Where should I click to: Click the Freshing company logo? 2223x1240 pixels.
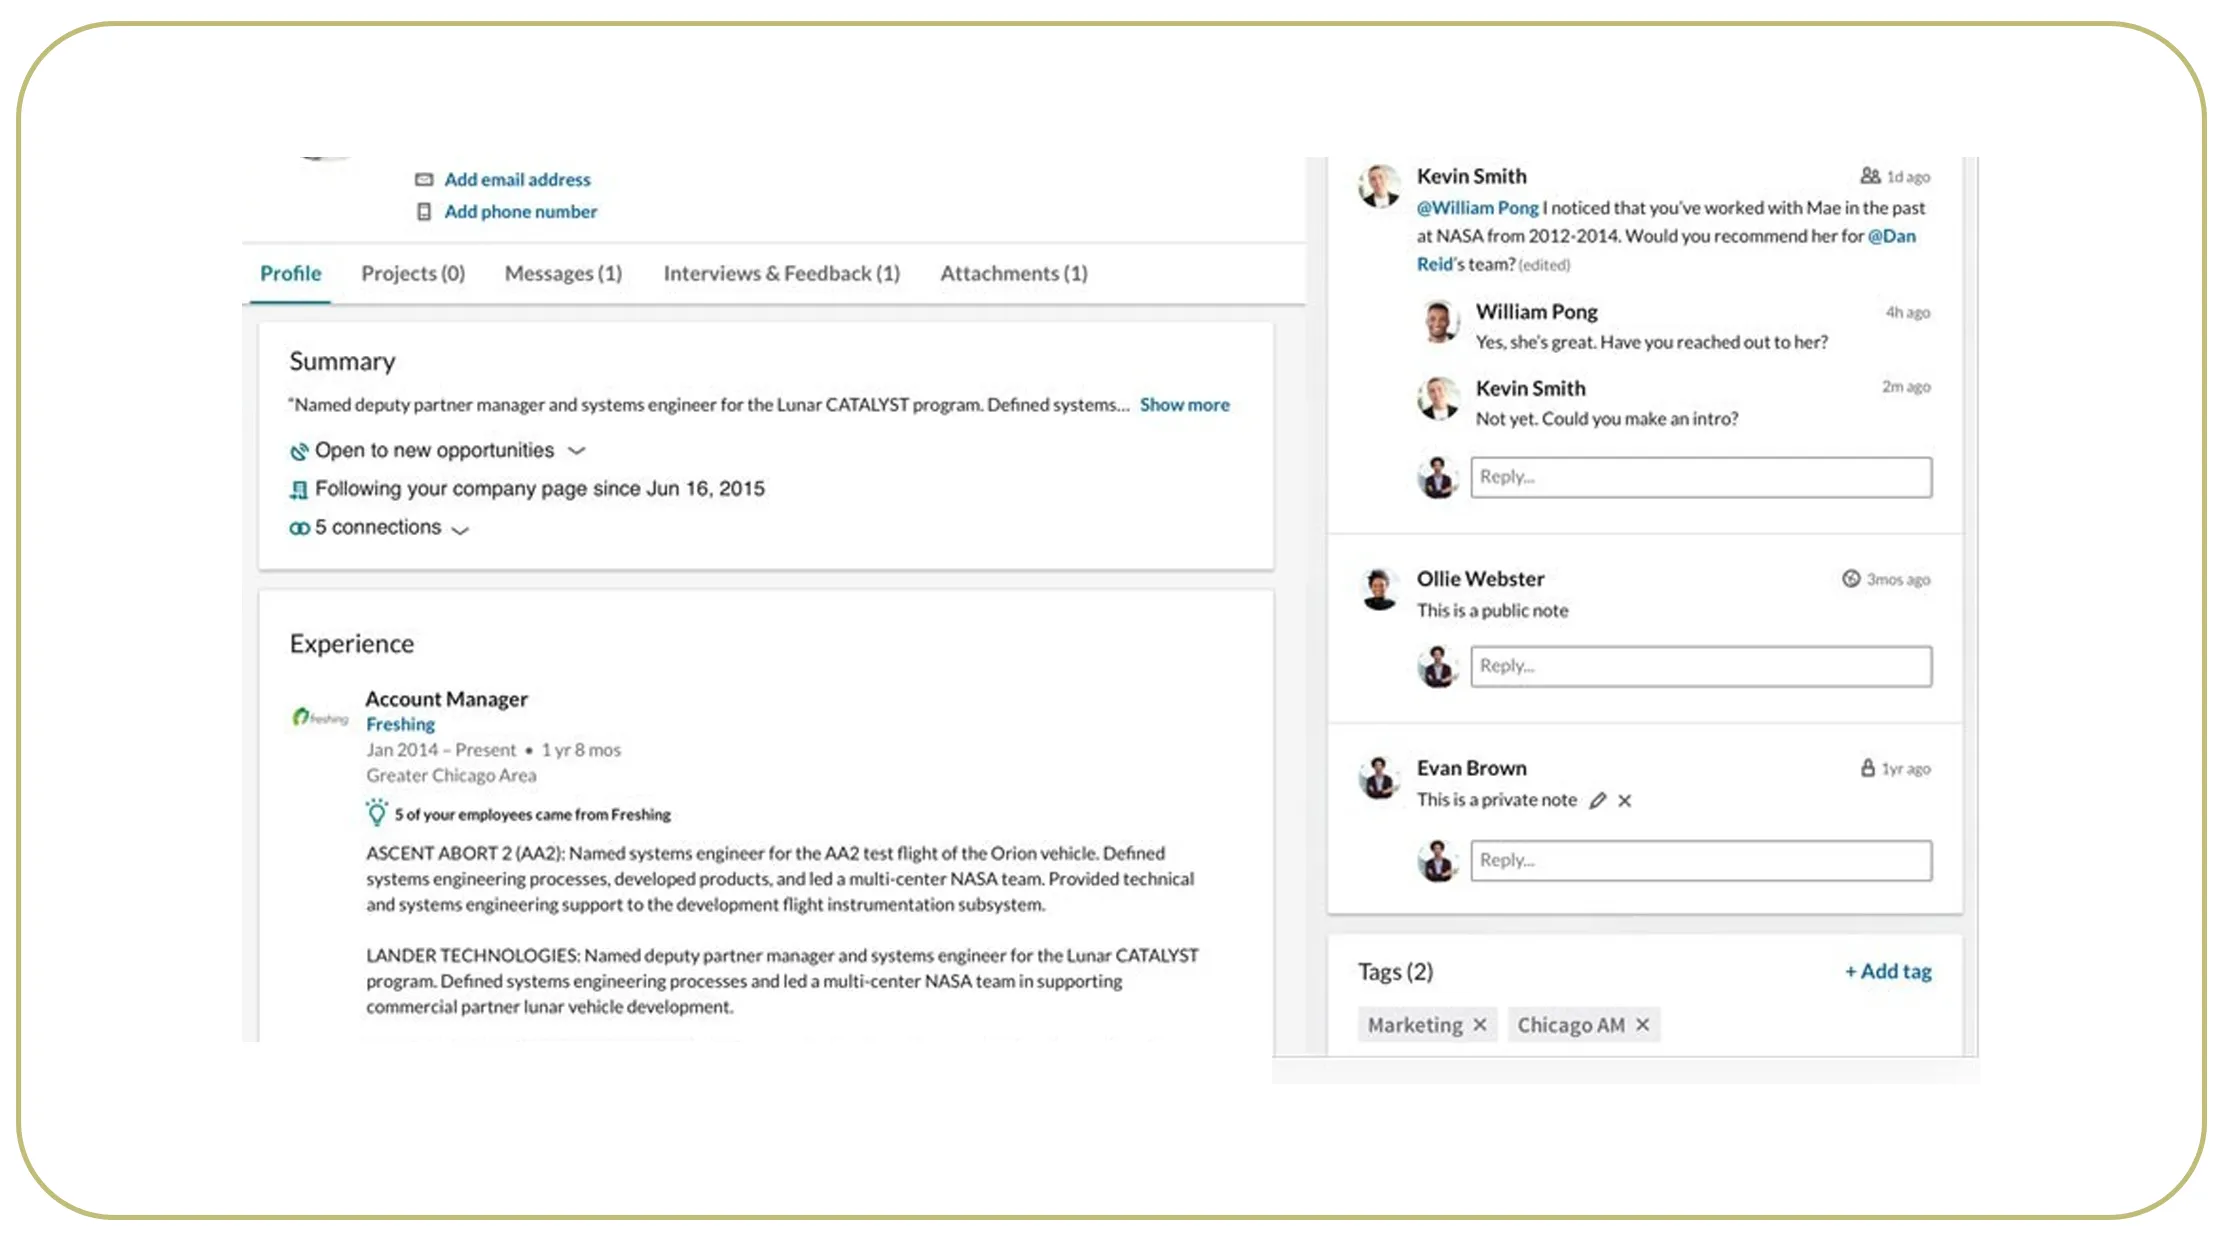pyautogui.click(x=320, y=717)
